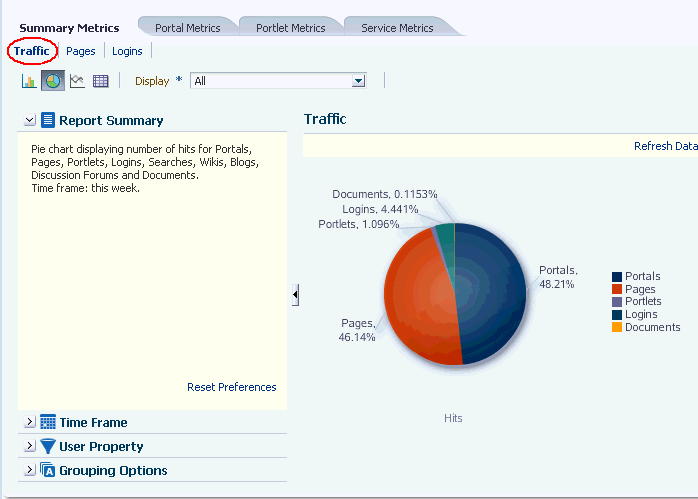Collapse the left panel with splitter arrow
Viewport: 698px width, 499px height.
pyautogui.click(x=295, y=295)
